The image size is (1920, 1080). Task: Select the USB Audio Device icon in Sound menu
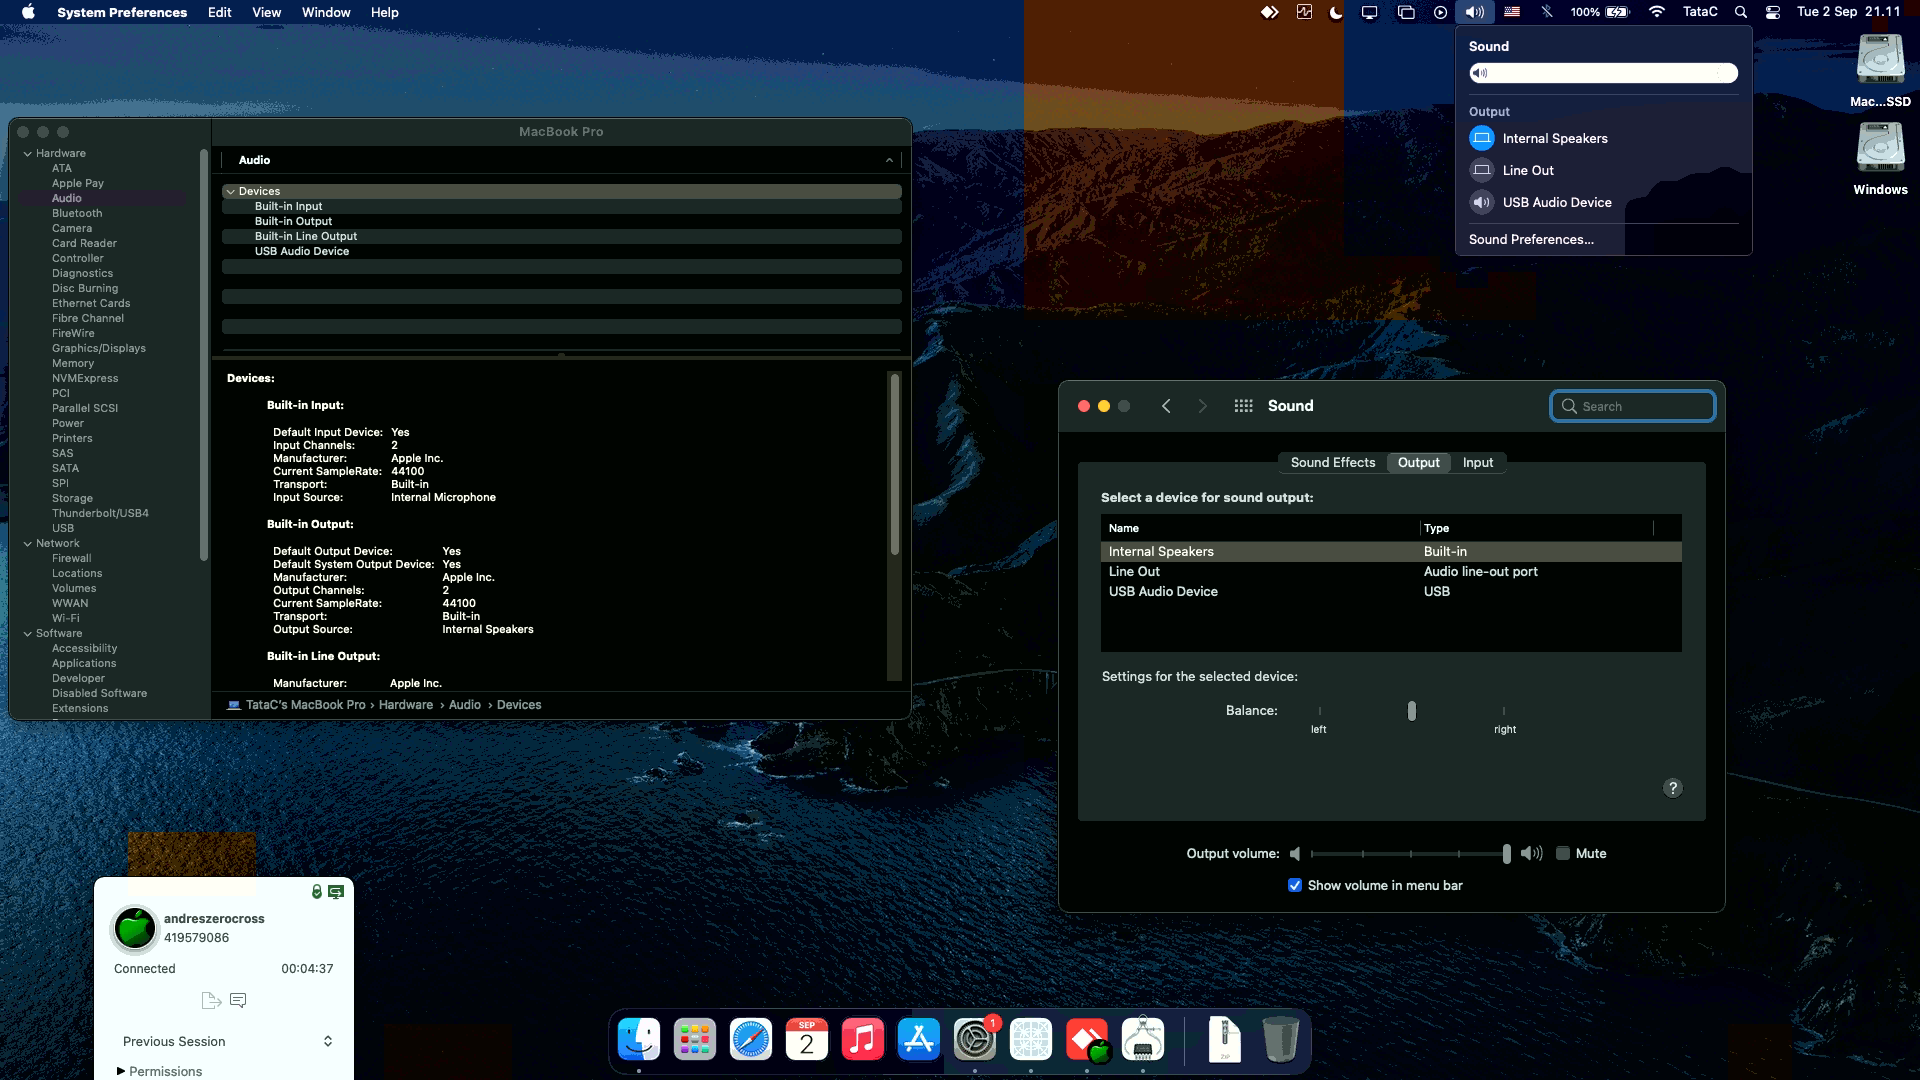coord(1482,202)
